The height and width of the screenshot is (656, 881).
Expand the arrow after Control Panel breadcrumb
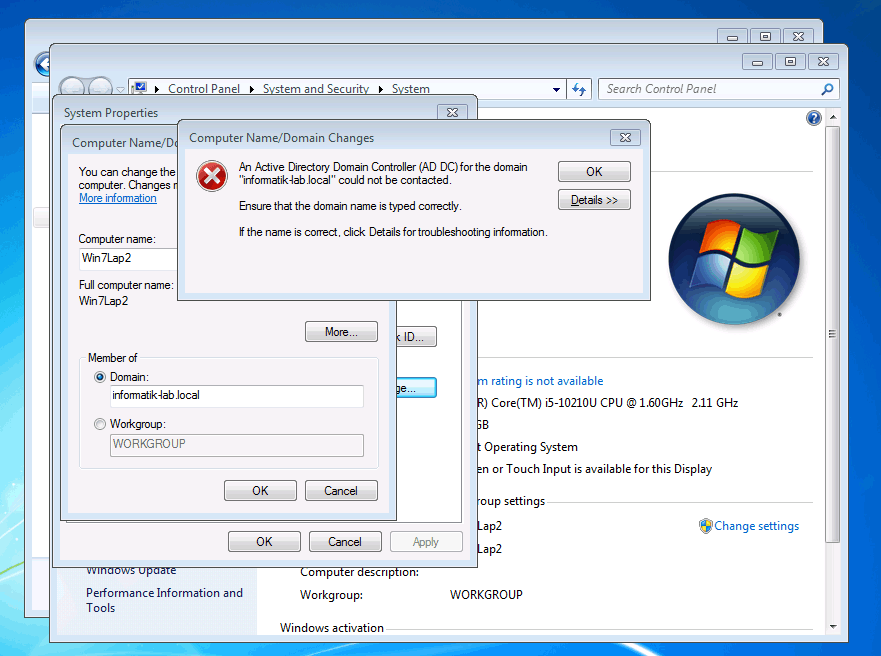[251, 89]
